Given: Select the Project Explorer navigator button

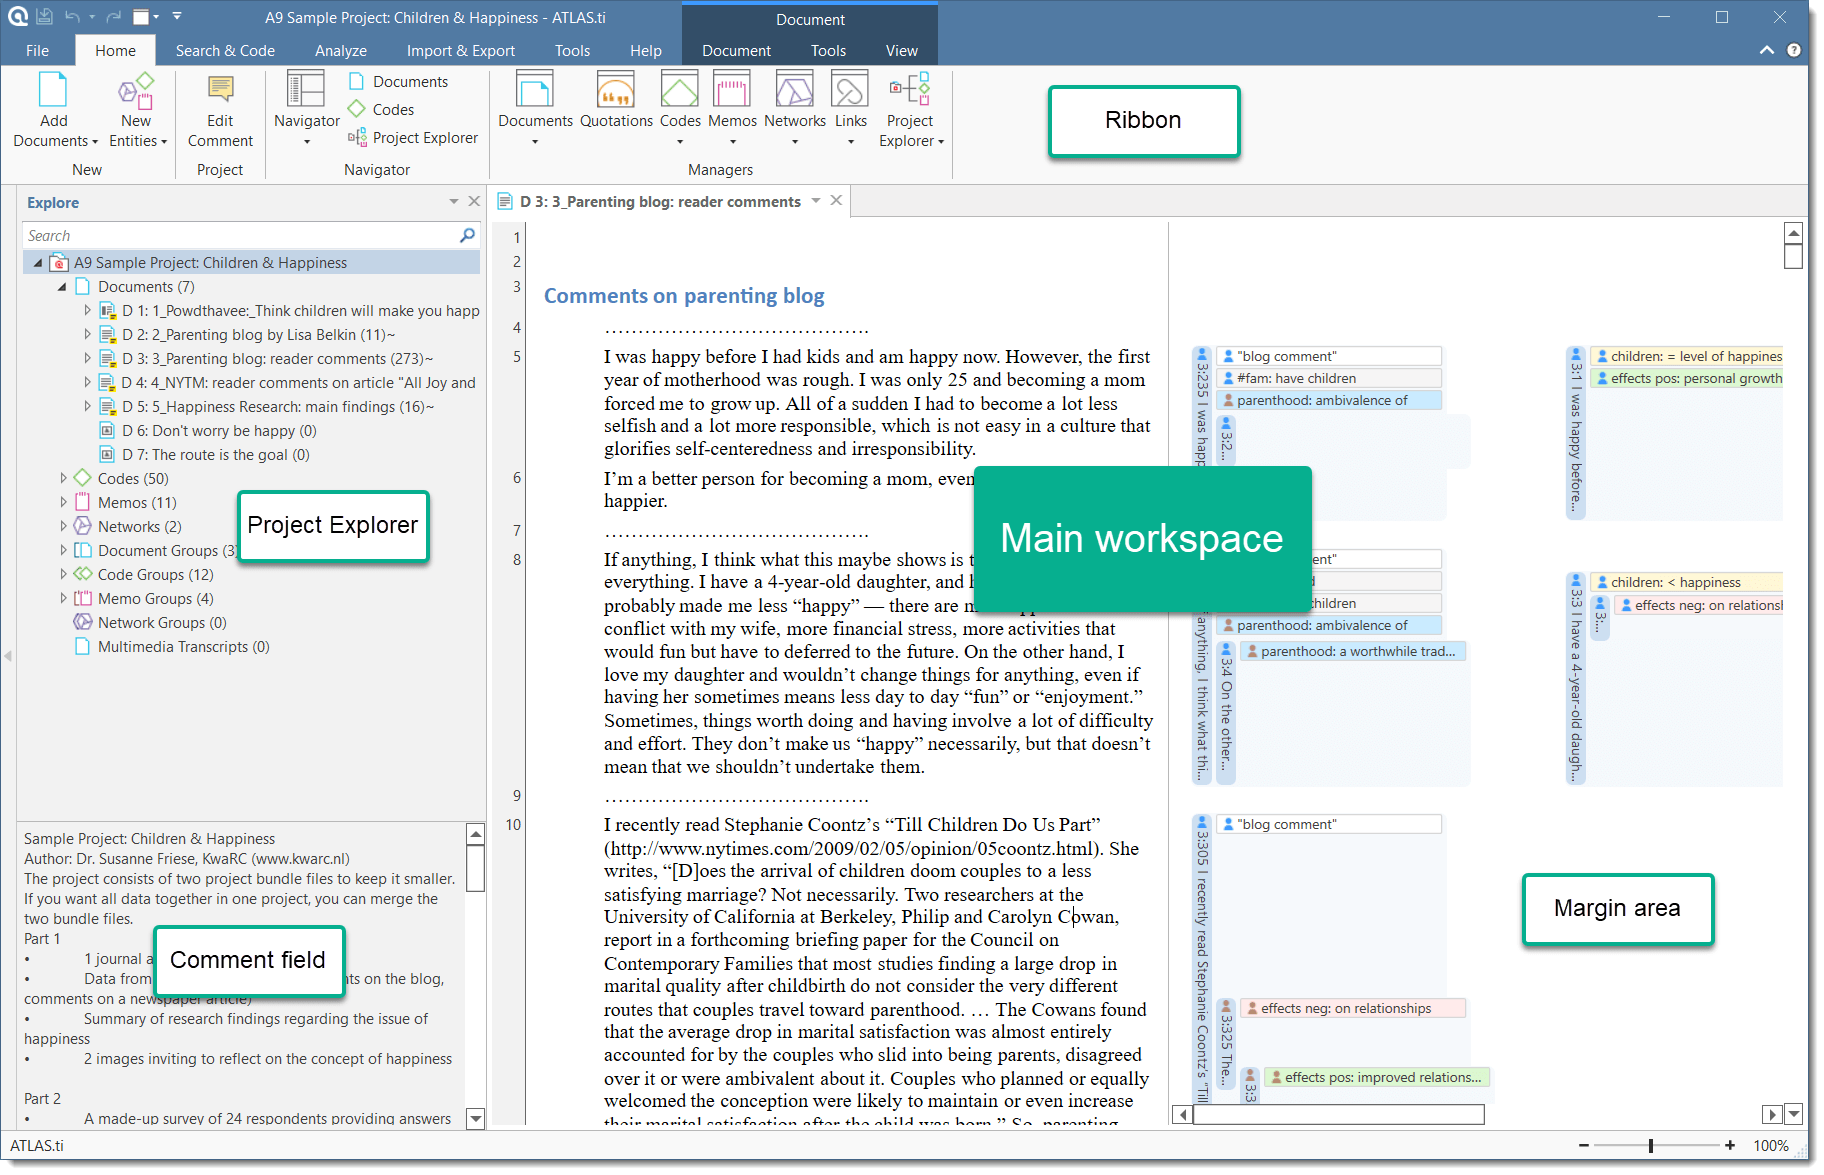Looking at the screenshot, I should point(413,138).
